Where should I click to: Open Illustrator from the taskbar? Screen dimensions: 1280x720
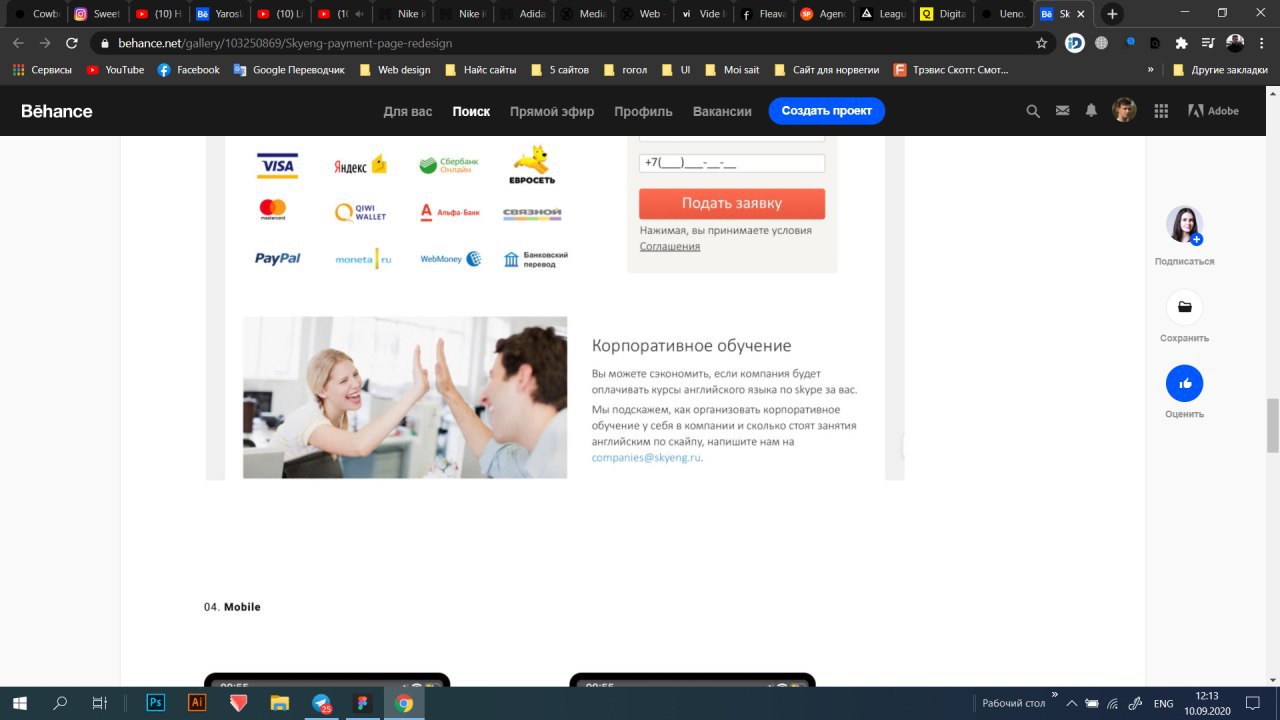pos(197,703)
